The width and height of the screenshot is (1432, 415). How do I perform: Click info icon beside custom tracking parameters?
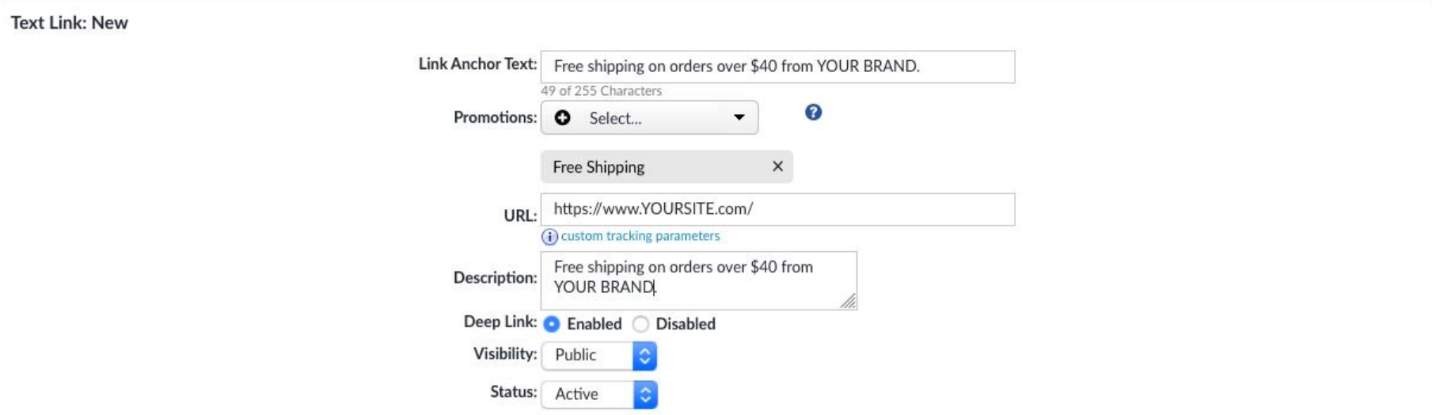549,237
